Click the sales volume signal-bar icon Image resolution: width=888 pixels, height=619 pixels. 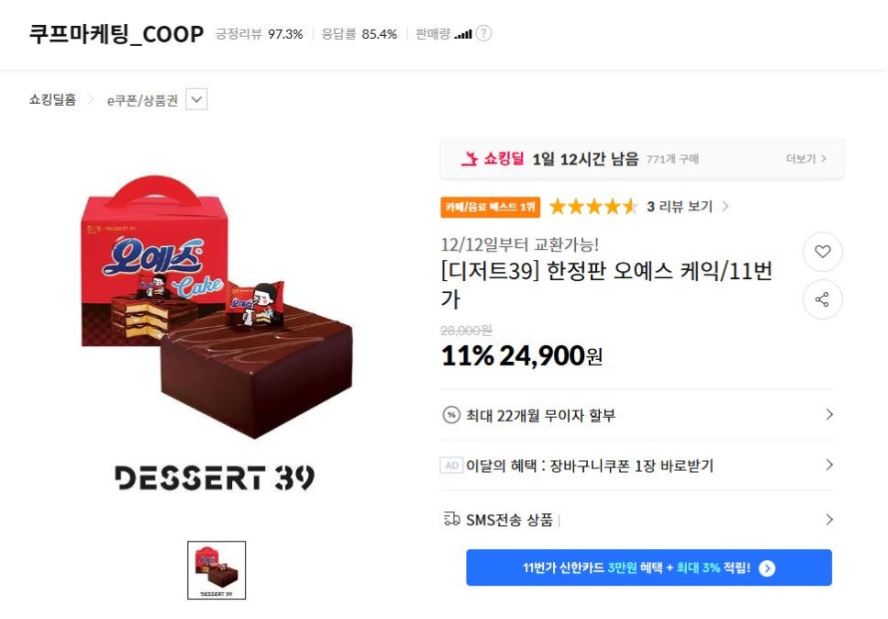463,35
